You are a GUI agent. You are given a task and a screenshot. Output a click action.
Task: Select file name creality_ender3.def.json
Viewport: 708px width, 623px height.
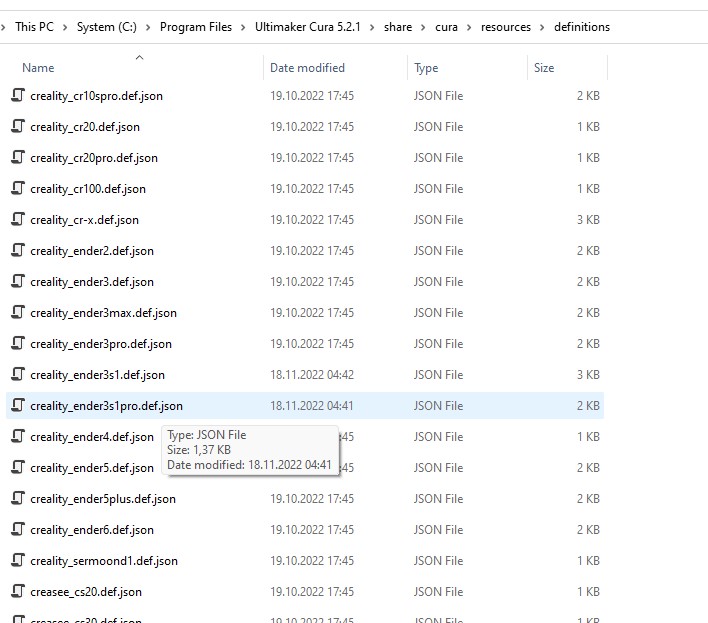coord(92,282)
